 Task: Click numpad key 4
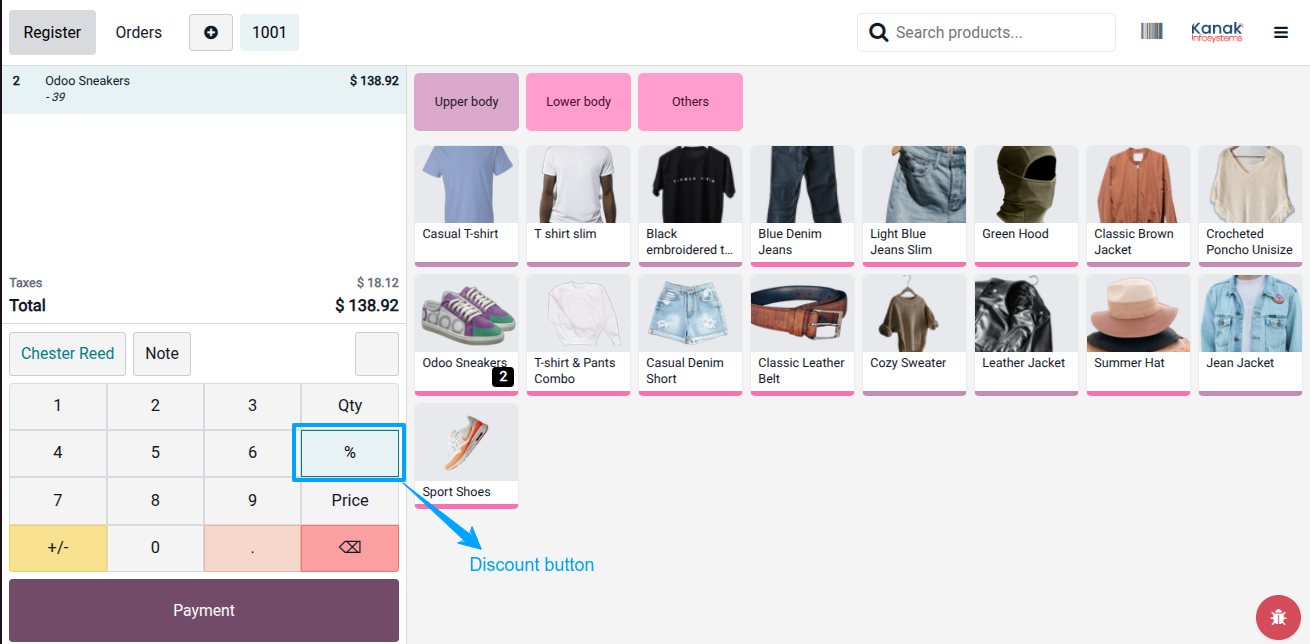58,453
